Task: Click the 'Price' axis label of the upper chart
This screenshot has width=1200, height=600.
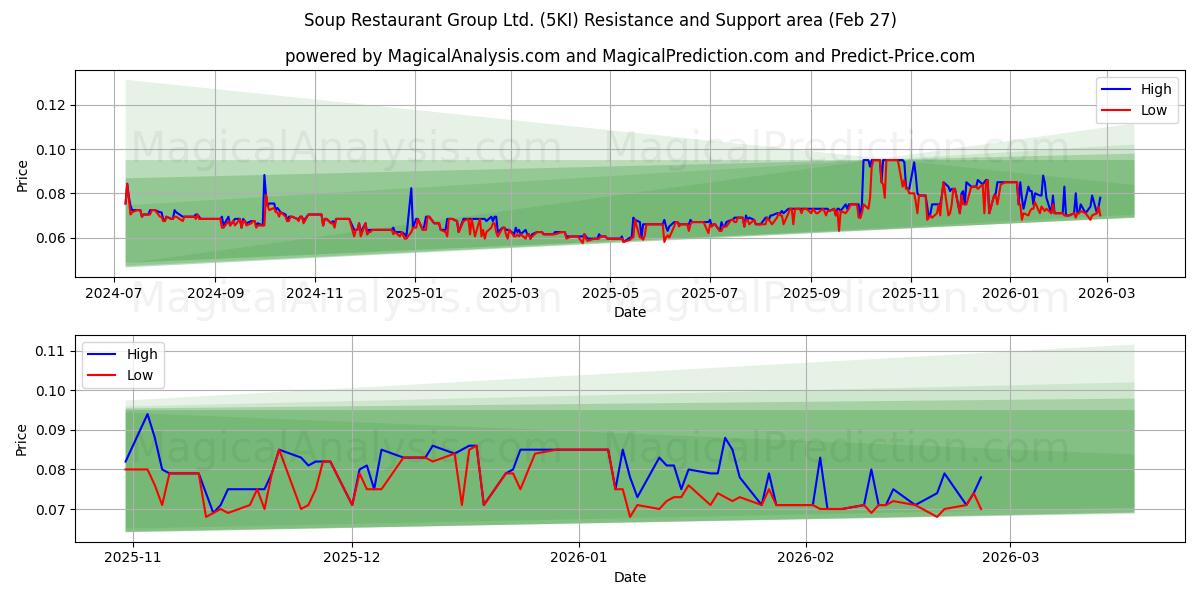Action: (23, 174)
